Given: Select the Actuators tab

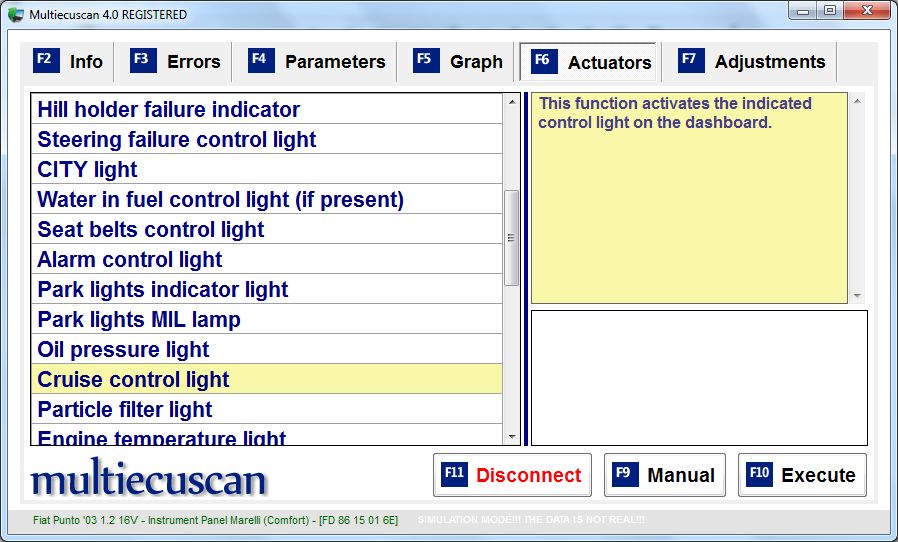Looking at the screenshot, I should click(x=588, y=61).
